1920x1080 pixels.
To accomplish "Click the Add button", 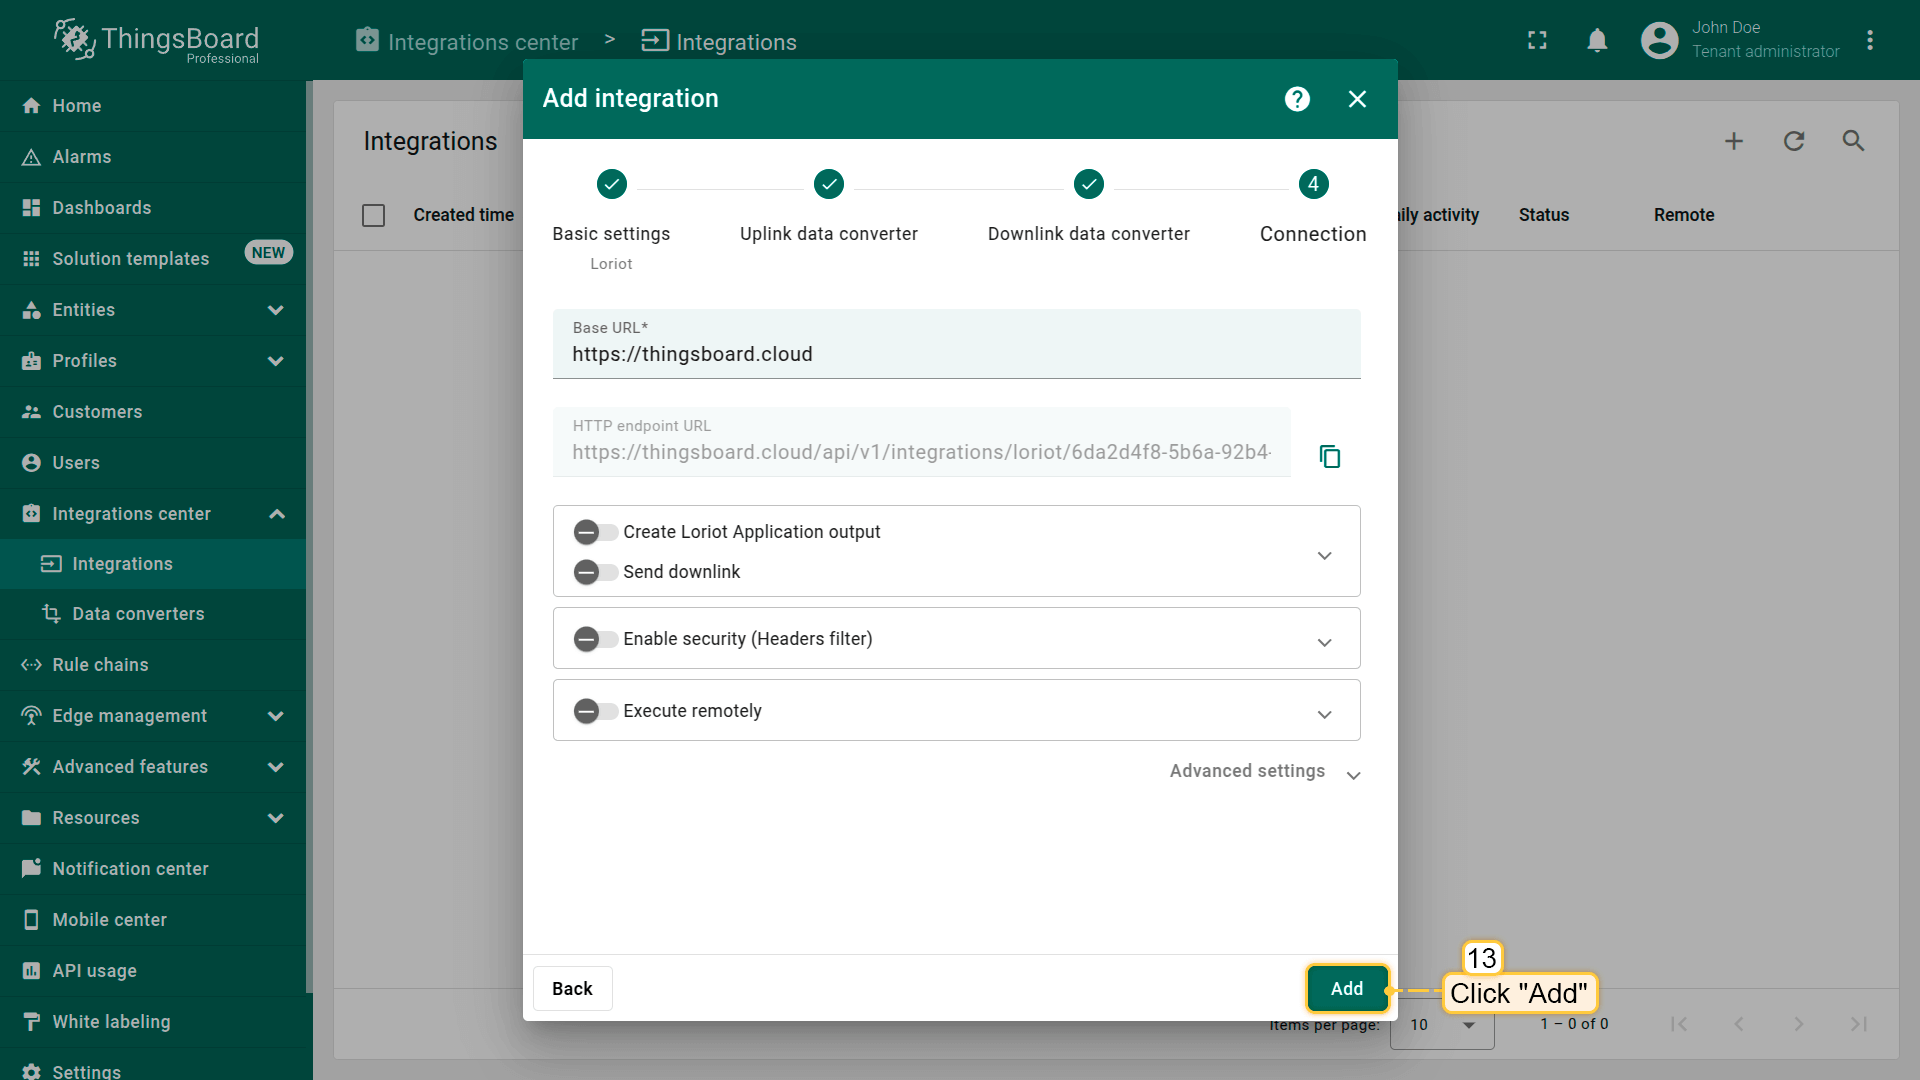I will pyautogui.click(x=1346, y=988).
